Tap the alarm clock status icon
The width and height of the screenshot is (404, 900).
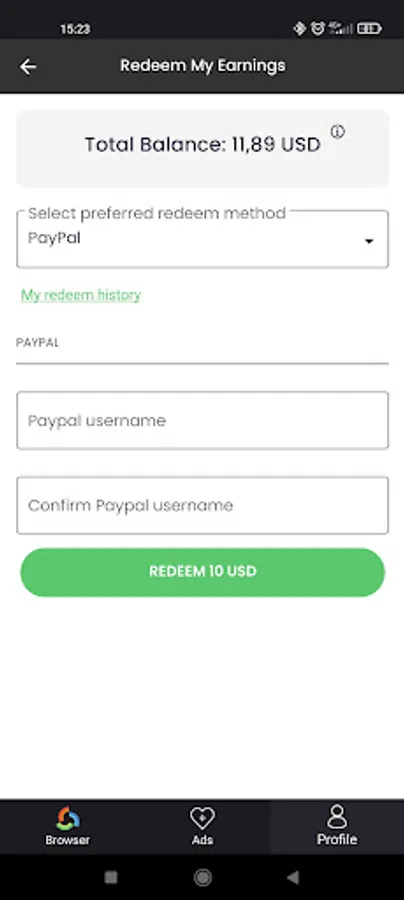pos(317,28)
